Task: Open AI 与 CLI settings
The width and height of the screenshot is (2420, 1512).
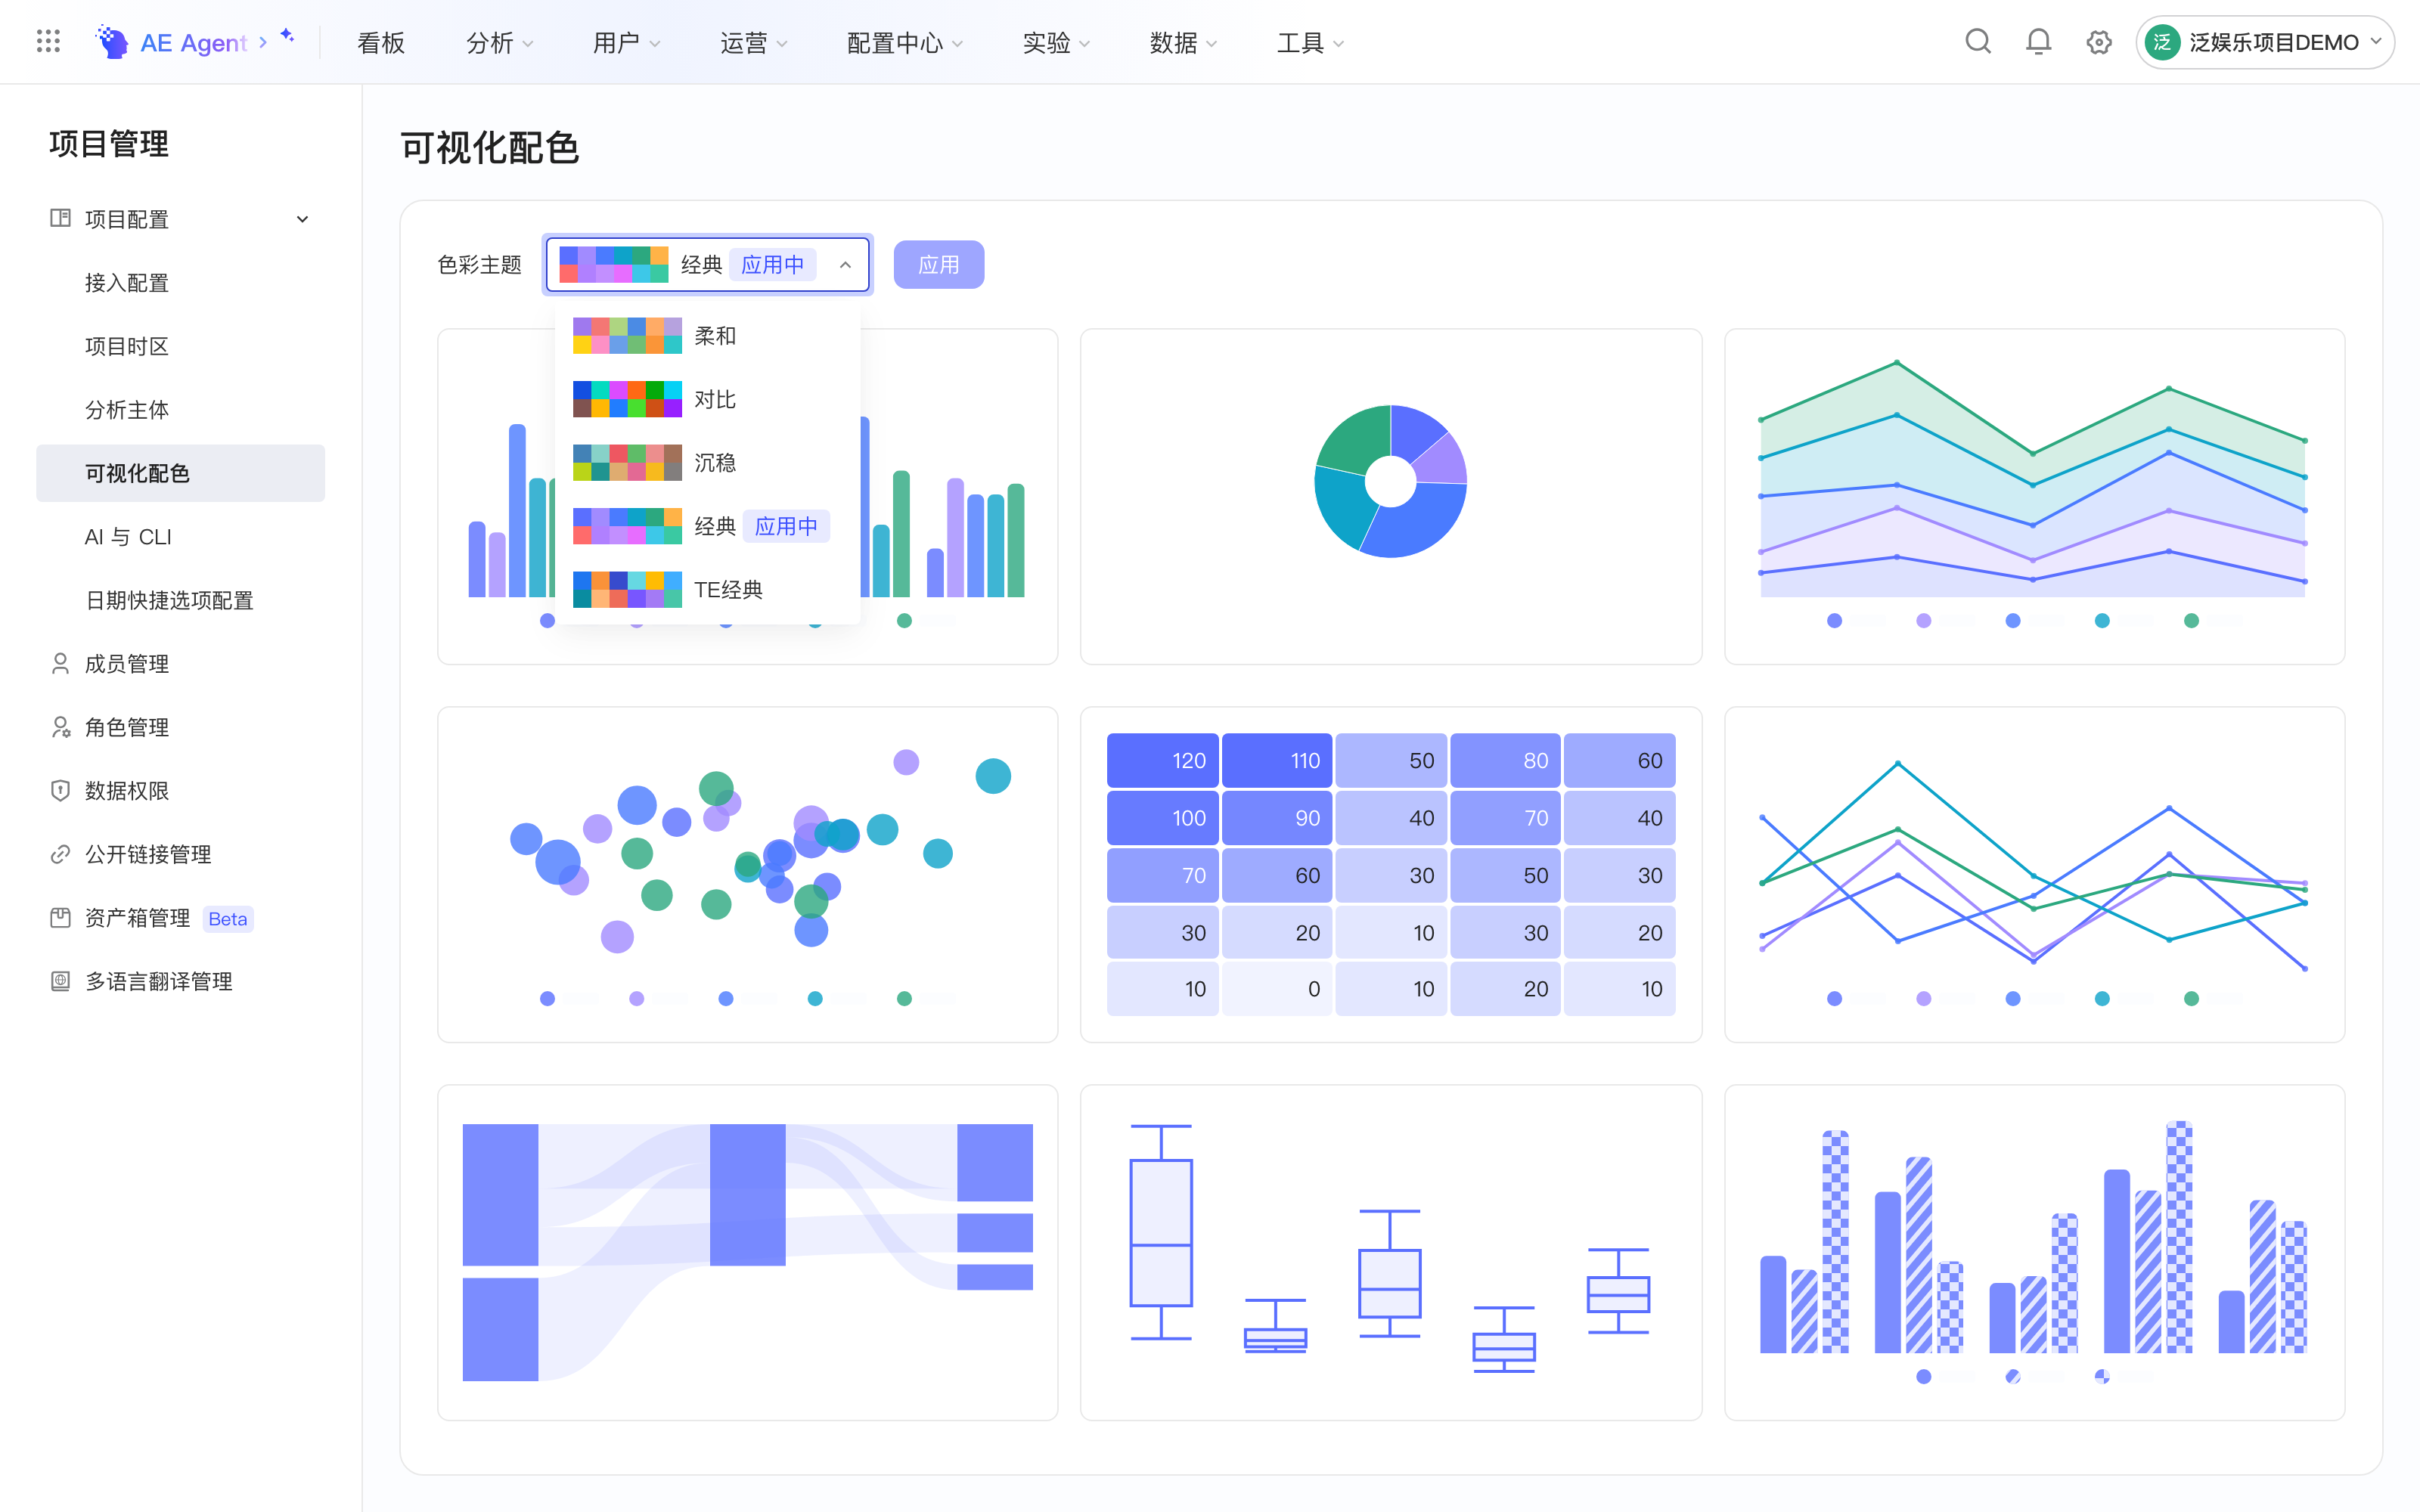Action: [128, 537]
